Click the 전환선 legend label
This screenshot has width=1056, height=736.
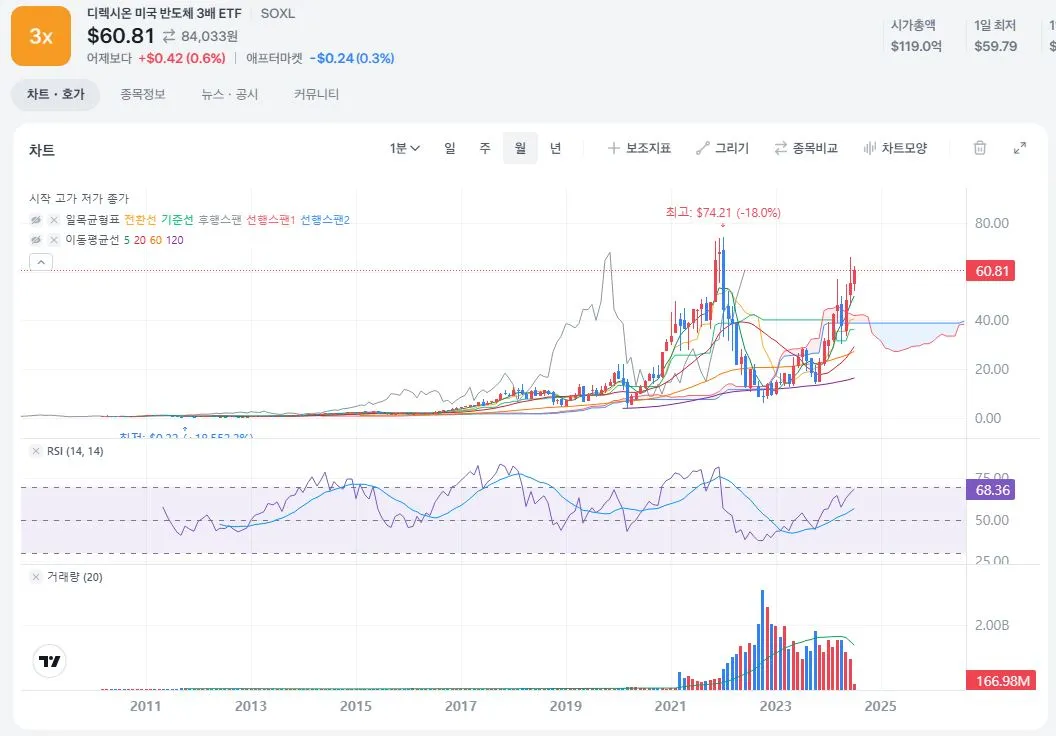(x=140, y=220)
